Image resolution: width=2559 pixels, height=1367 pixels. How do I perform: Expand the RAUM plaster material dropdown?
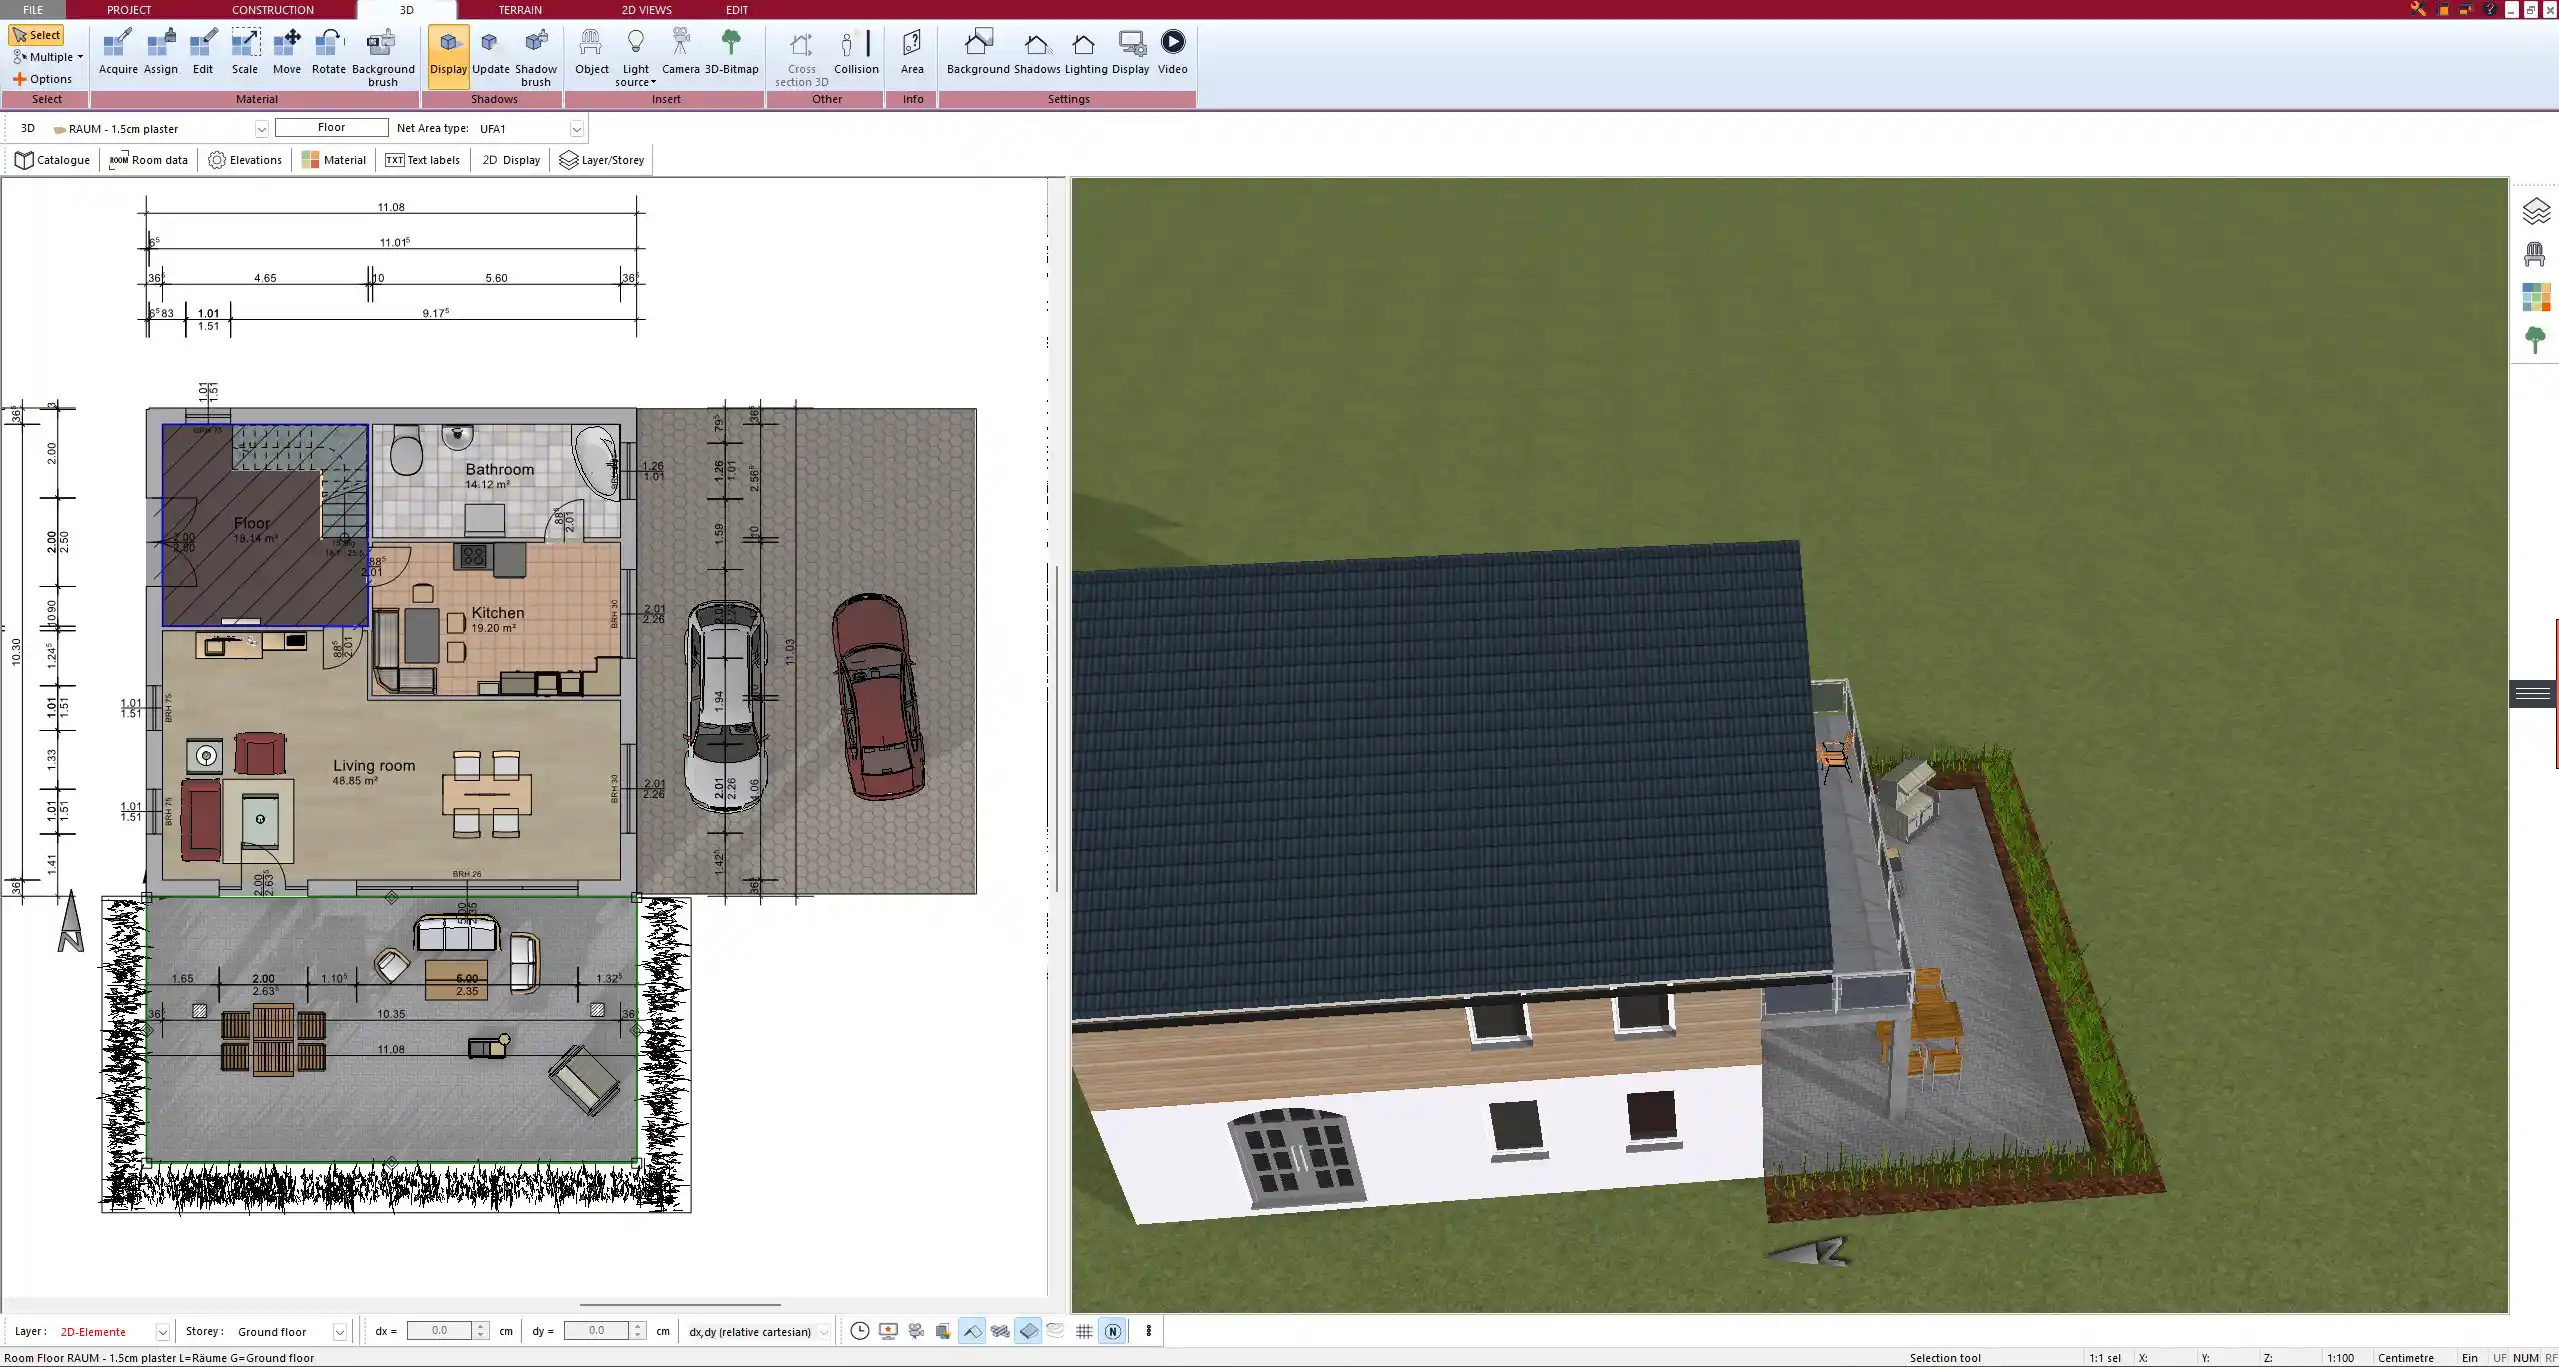[261, 129]
